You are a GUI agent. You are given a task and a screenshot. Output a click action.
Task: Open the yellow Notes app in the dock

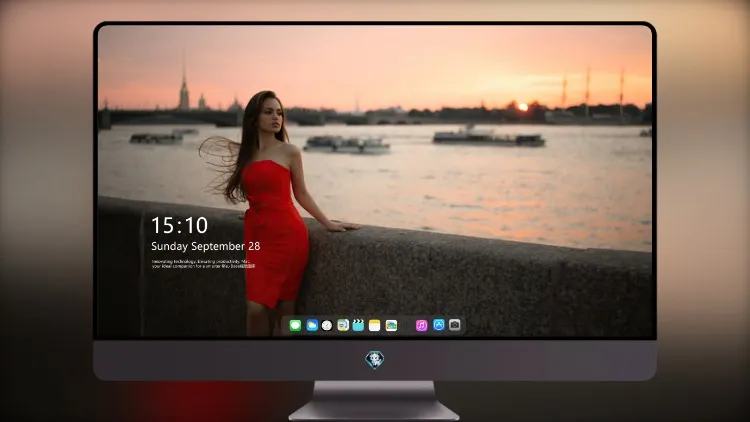pyautogui.click(x=375, y=325)
